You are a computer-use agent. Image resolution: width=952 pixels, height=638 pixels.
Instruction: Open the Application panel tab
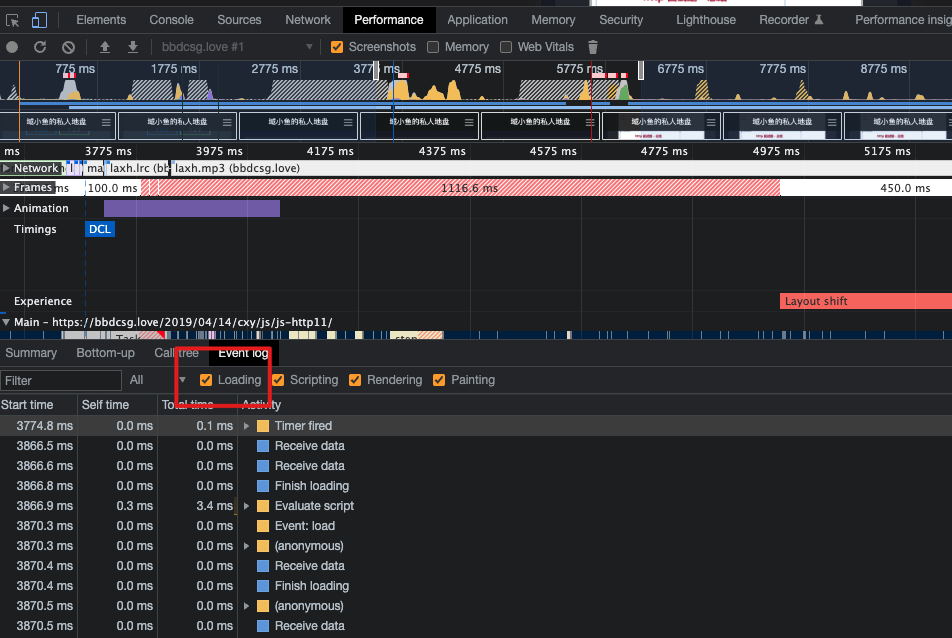tap(477, 20)
